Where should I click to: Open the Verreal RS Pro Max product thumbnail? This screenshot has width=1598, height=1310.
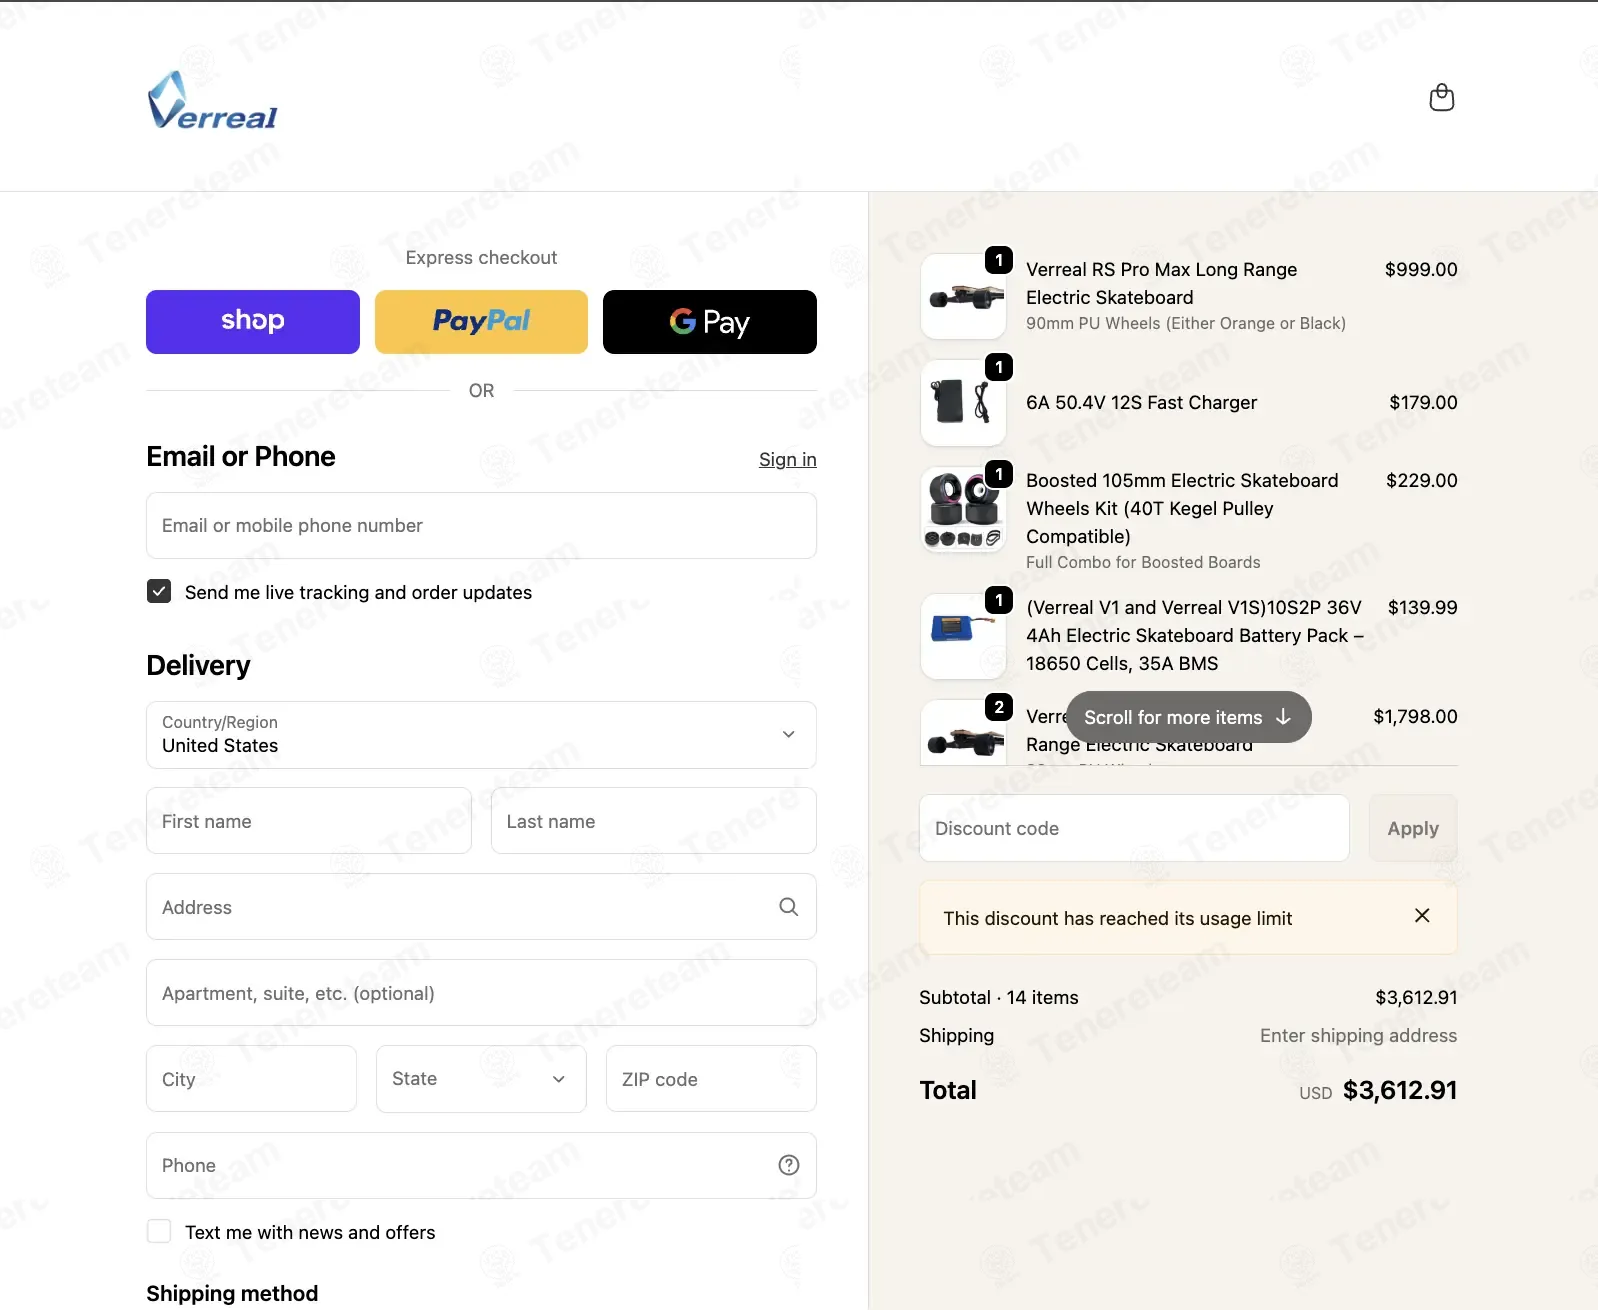(x=963, y=297)
